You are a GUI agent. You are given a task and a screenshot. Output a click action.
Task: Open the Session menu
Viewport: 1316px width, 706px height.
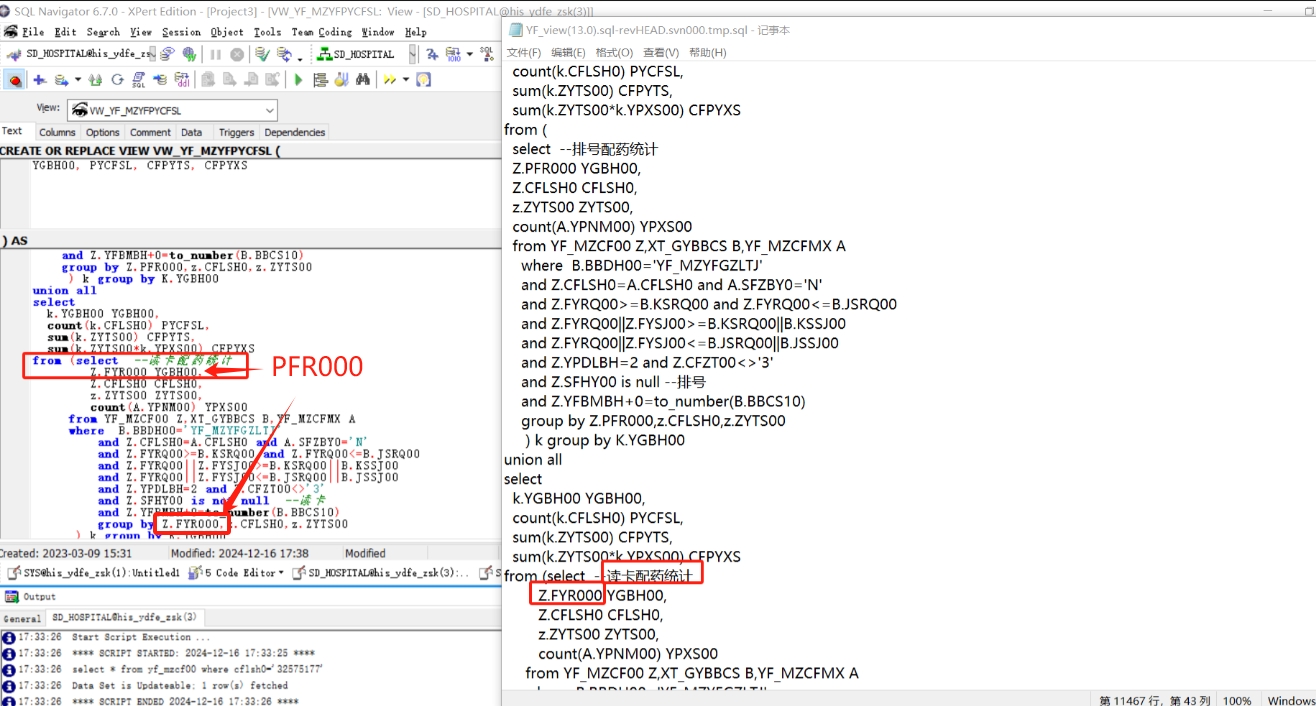(181, 32)
